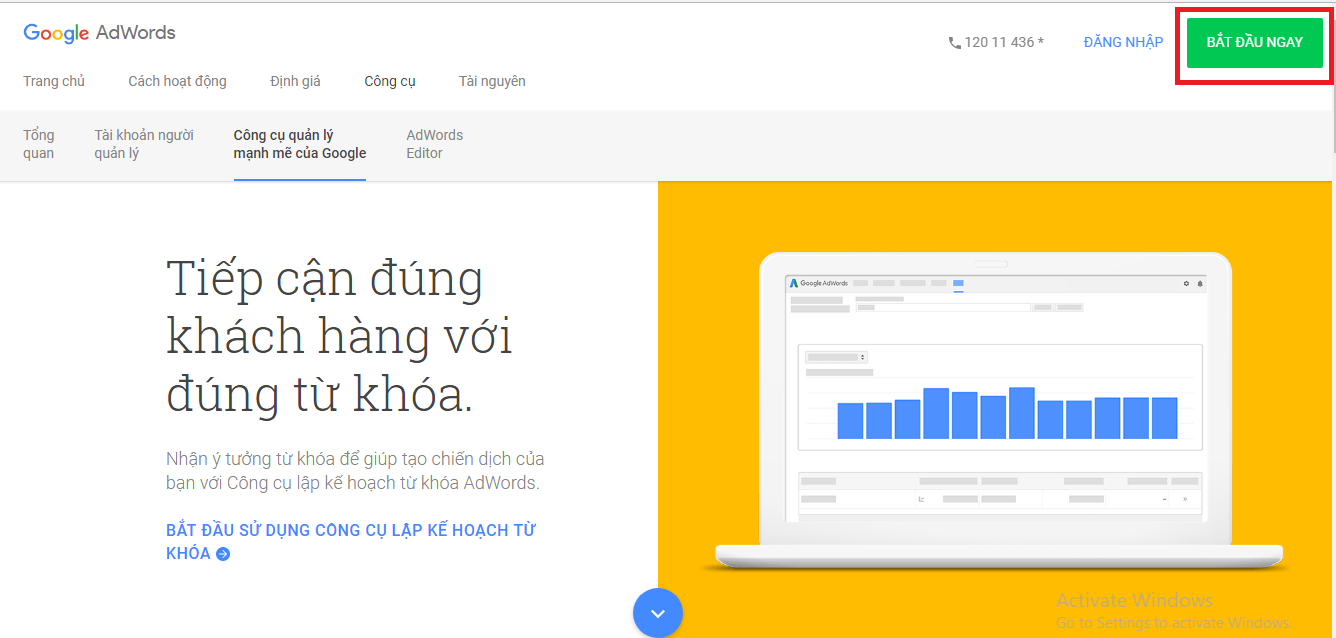Open Tài nguyên menu item
The image size is (1336, 638).
[492, 81]
